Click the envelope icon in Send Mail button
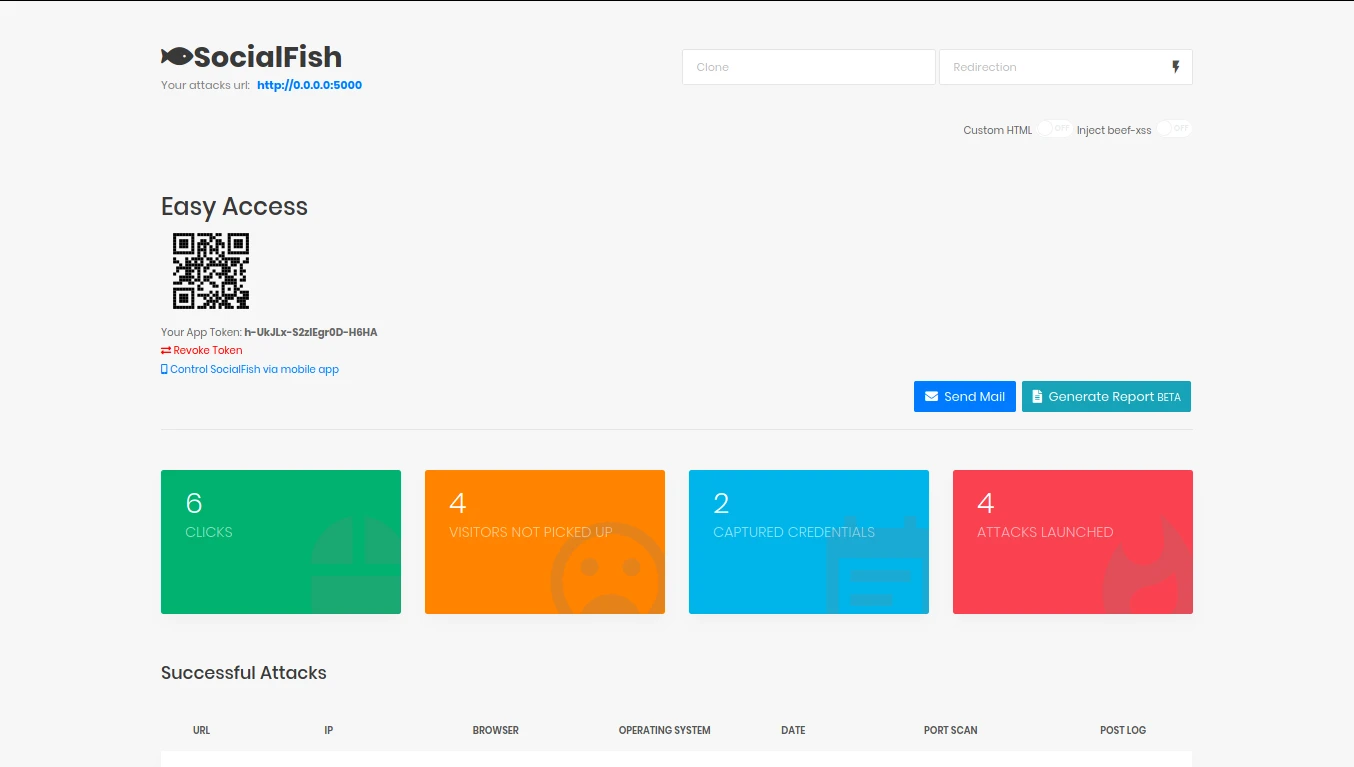The image size is (1354, 767). (933, 396)
